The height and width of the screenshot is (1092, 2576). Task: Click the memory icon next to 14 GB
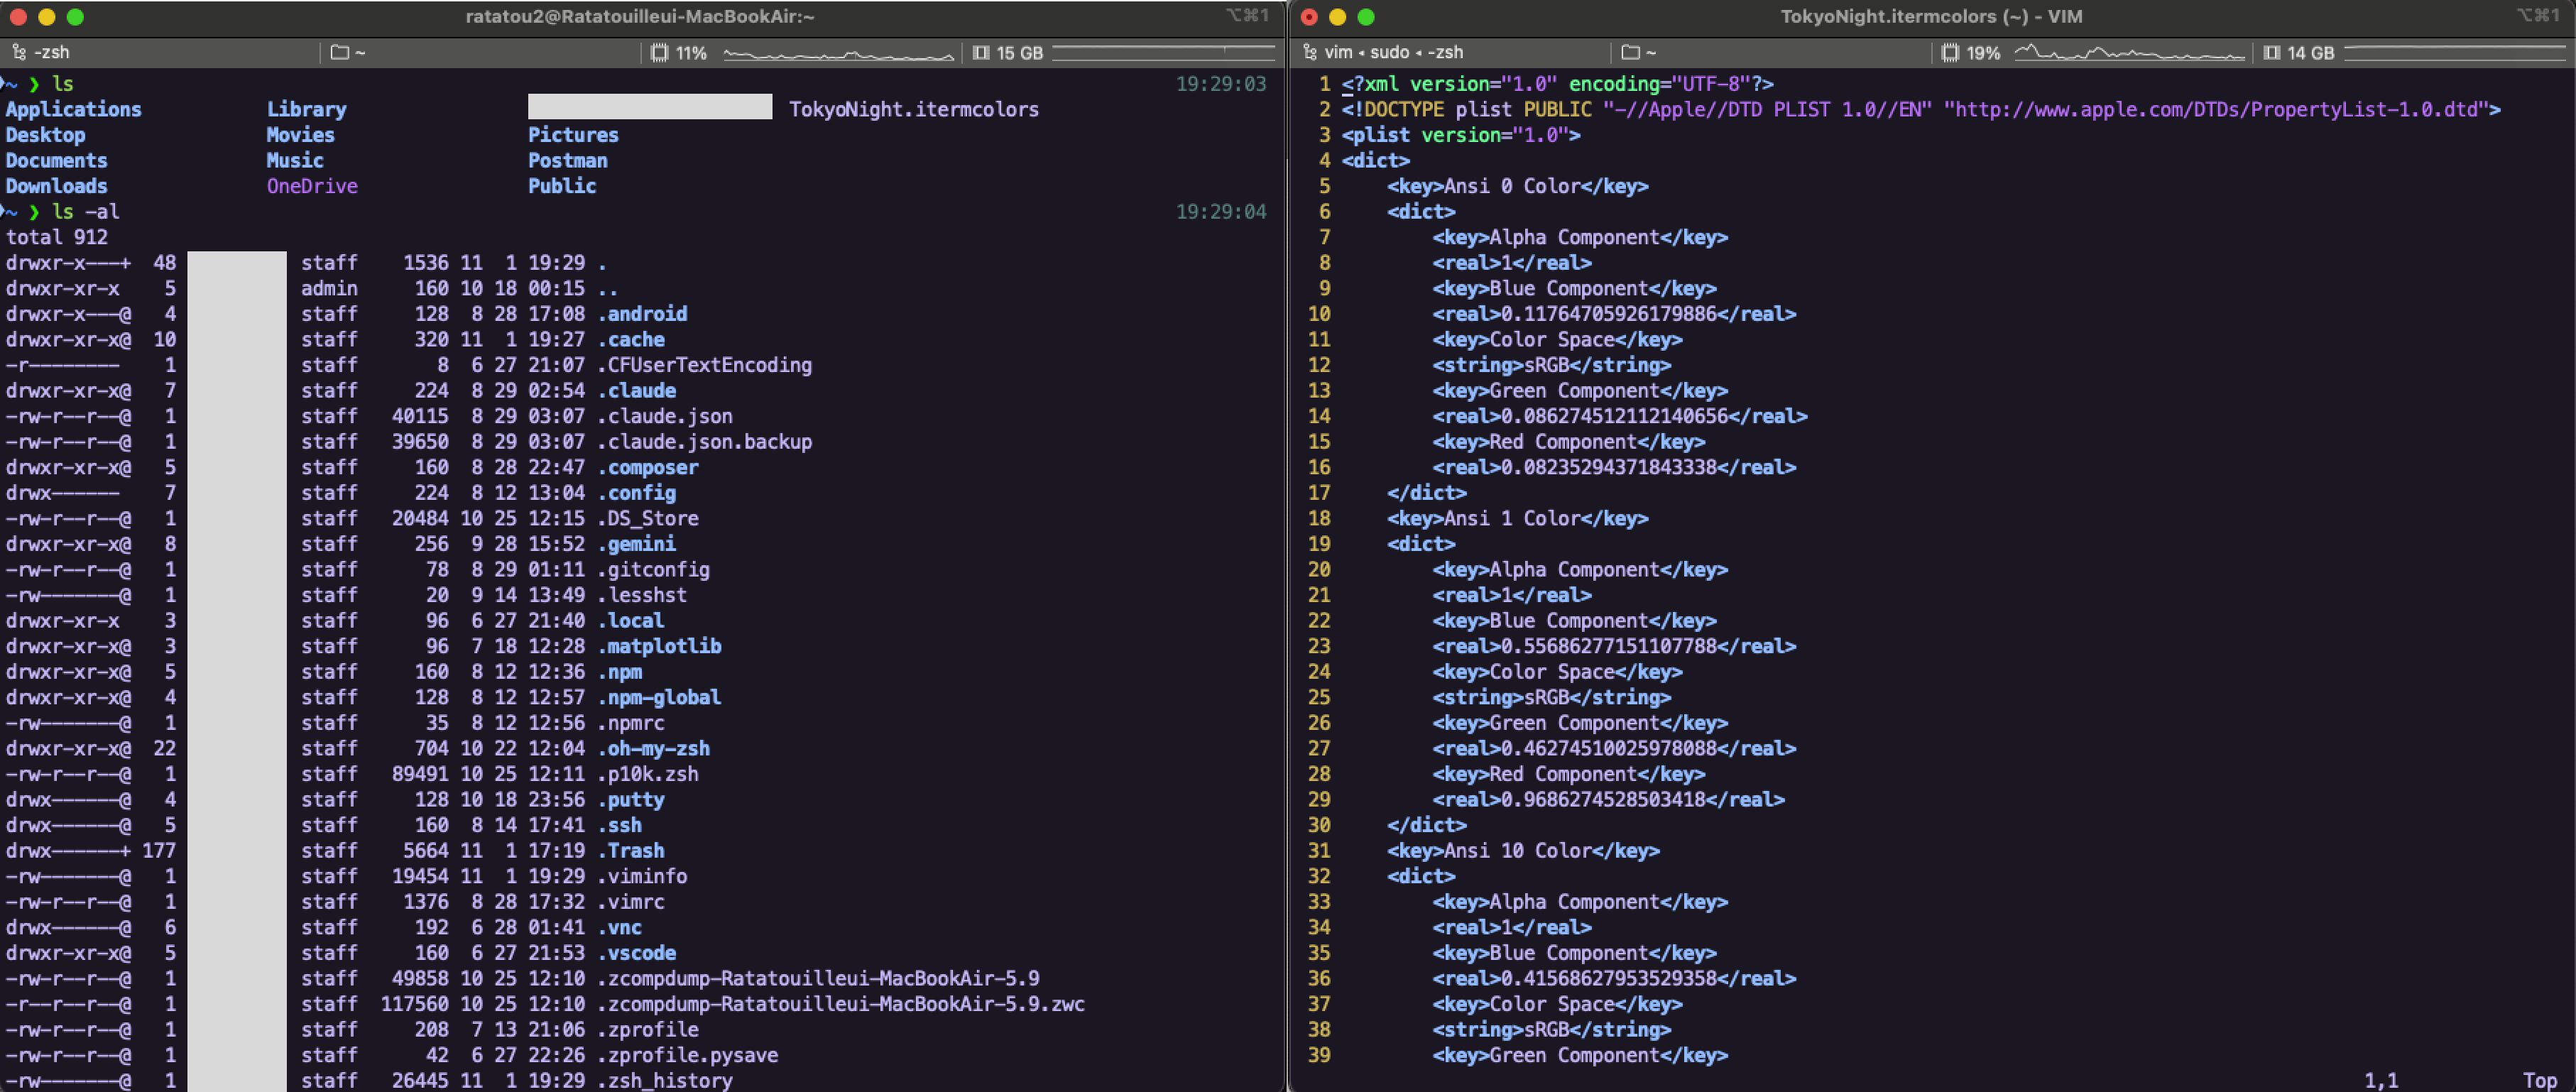tap(2272, 53)
